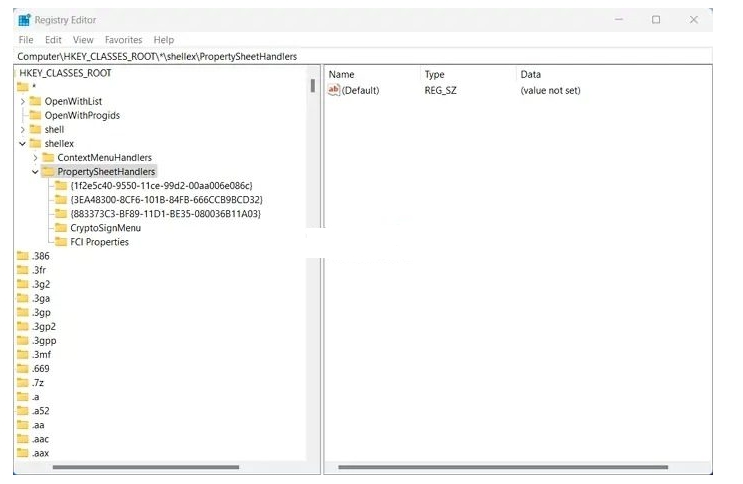Click the shell folder icon

(x=35, y=129)
